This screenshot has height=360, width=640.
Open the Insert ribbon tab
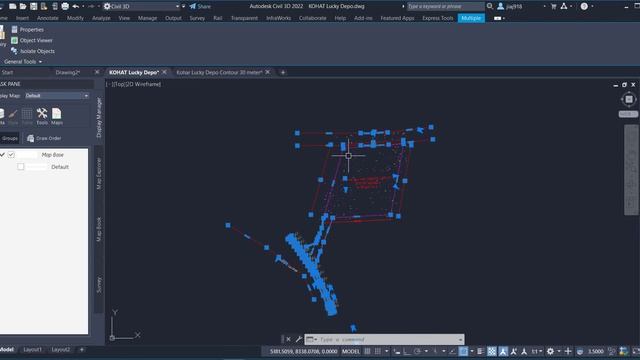tap(22, 18)
